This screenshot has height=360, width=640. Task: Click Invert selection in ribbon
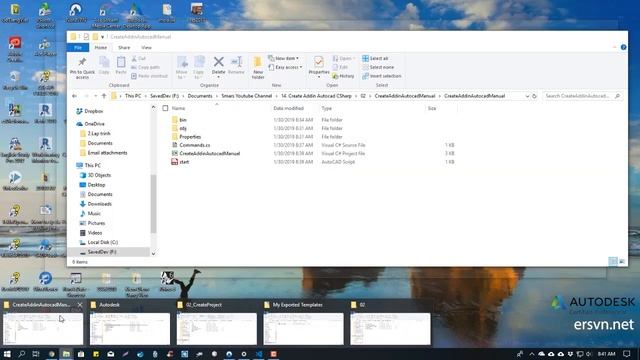click(382, 76)
